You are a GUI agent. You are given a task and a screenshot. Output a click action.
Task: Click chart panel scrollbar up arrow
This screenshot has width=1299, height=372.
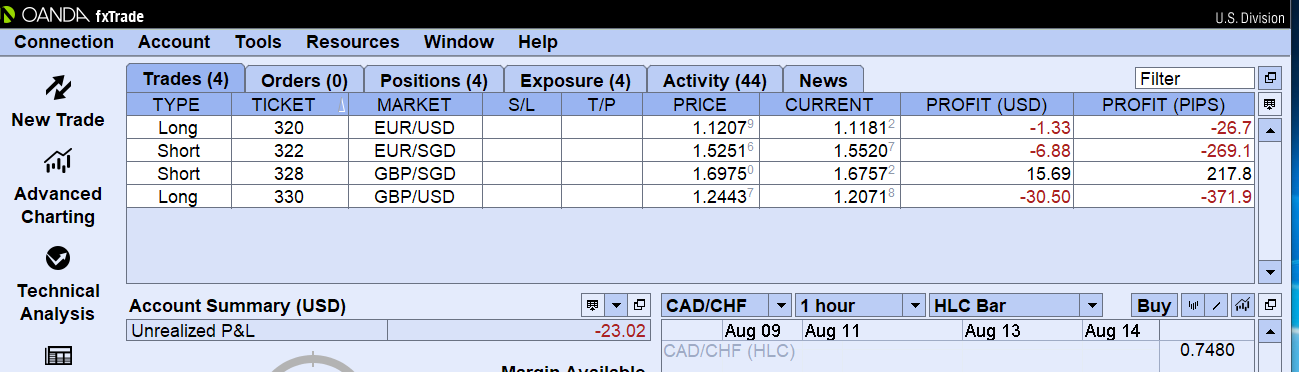(x=1270, y=331)
